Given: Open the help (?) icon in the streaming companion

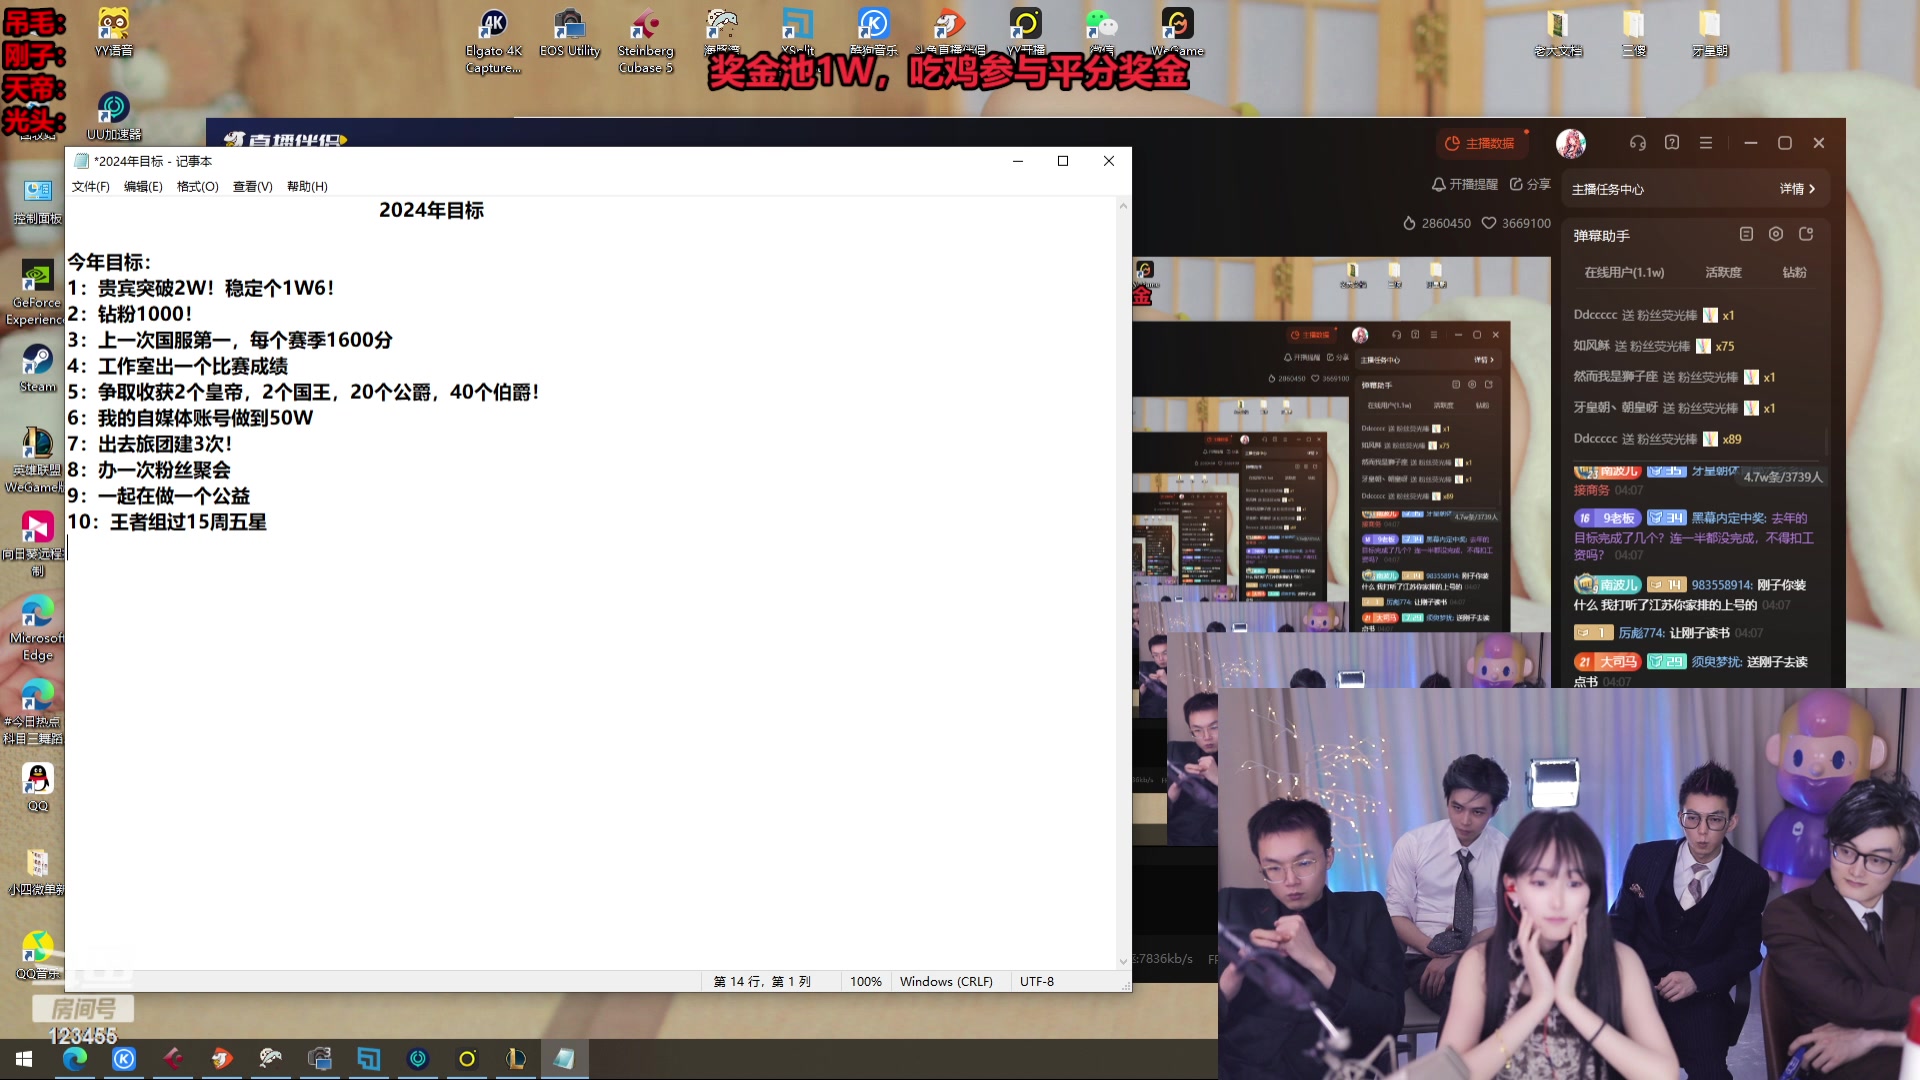Looking at the screenshot, I should tap(1671, 144).
